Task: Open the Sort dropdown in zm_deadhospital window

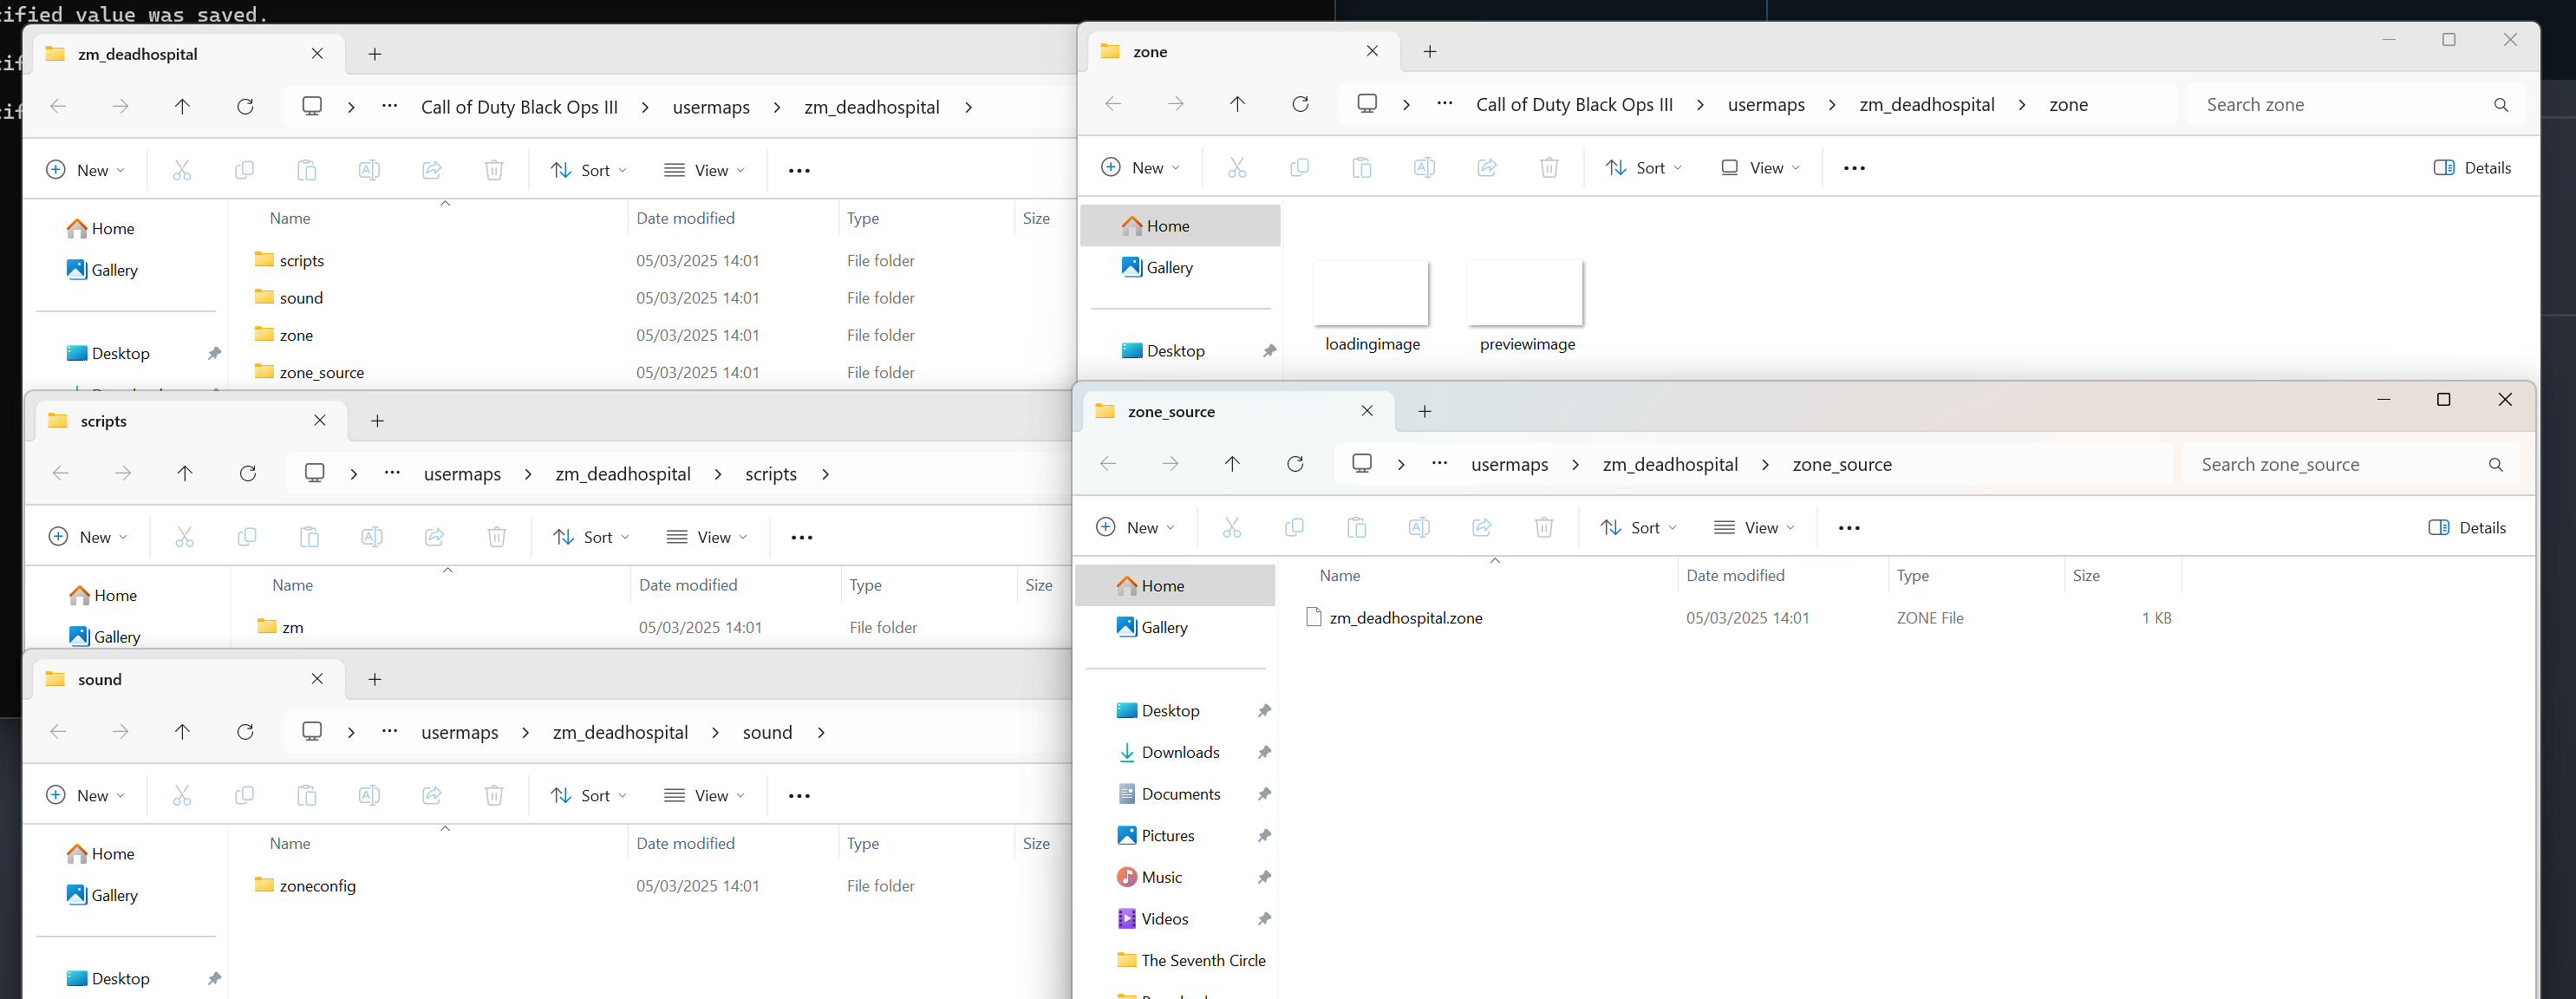Action: click(589, 170)
